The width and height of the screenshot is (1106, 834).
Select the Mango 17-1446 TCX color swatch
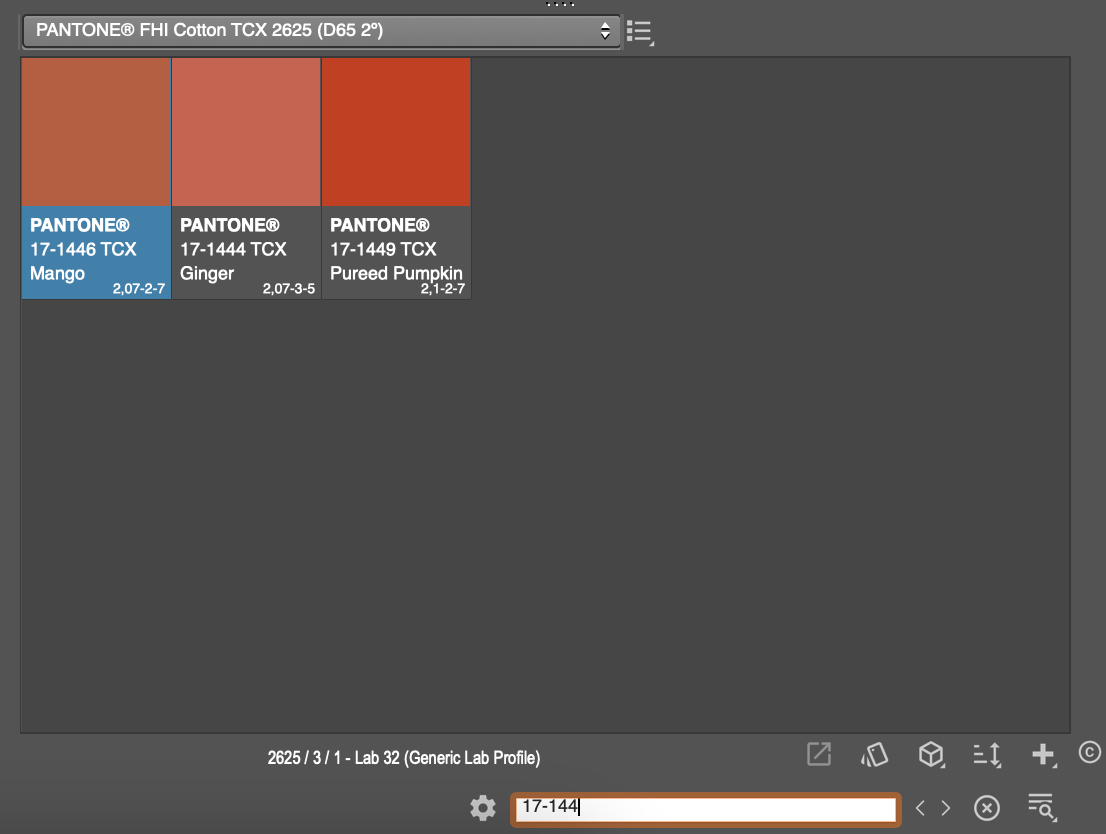tap(97, 132)
